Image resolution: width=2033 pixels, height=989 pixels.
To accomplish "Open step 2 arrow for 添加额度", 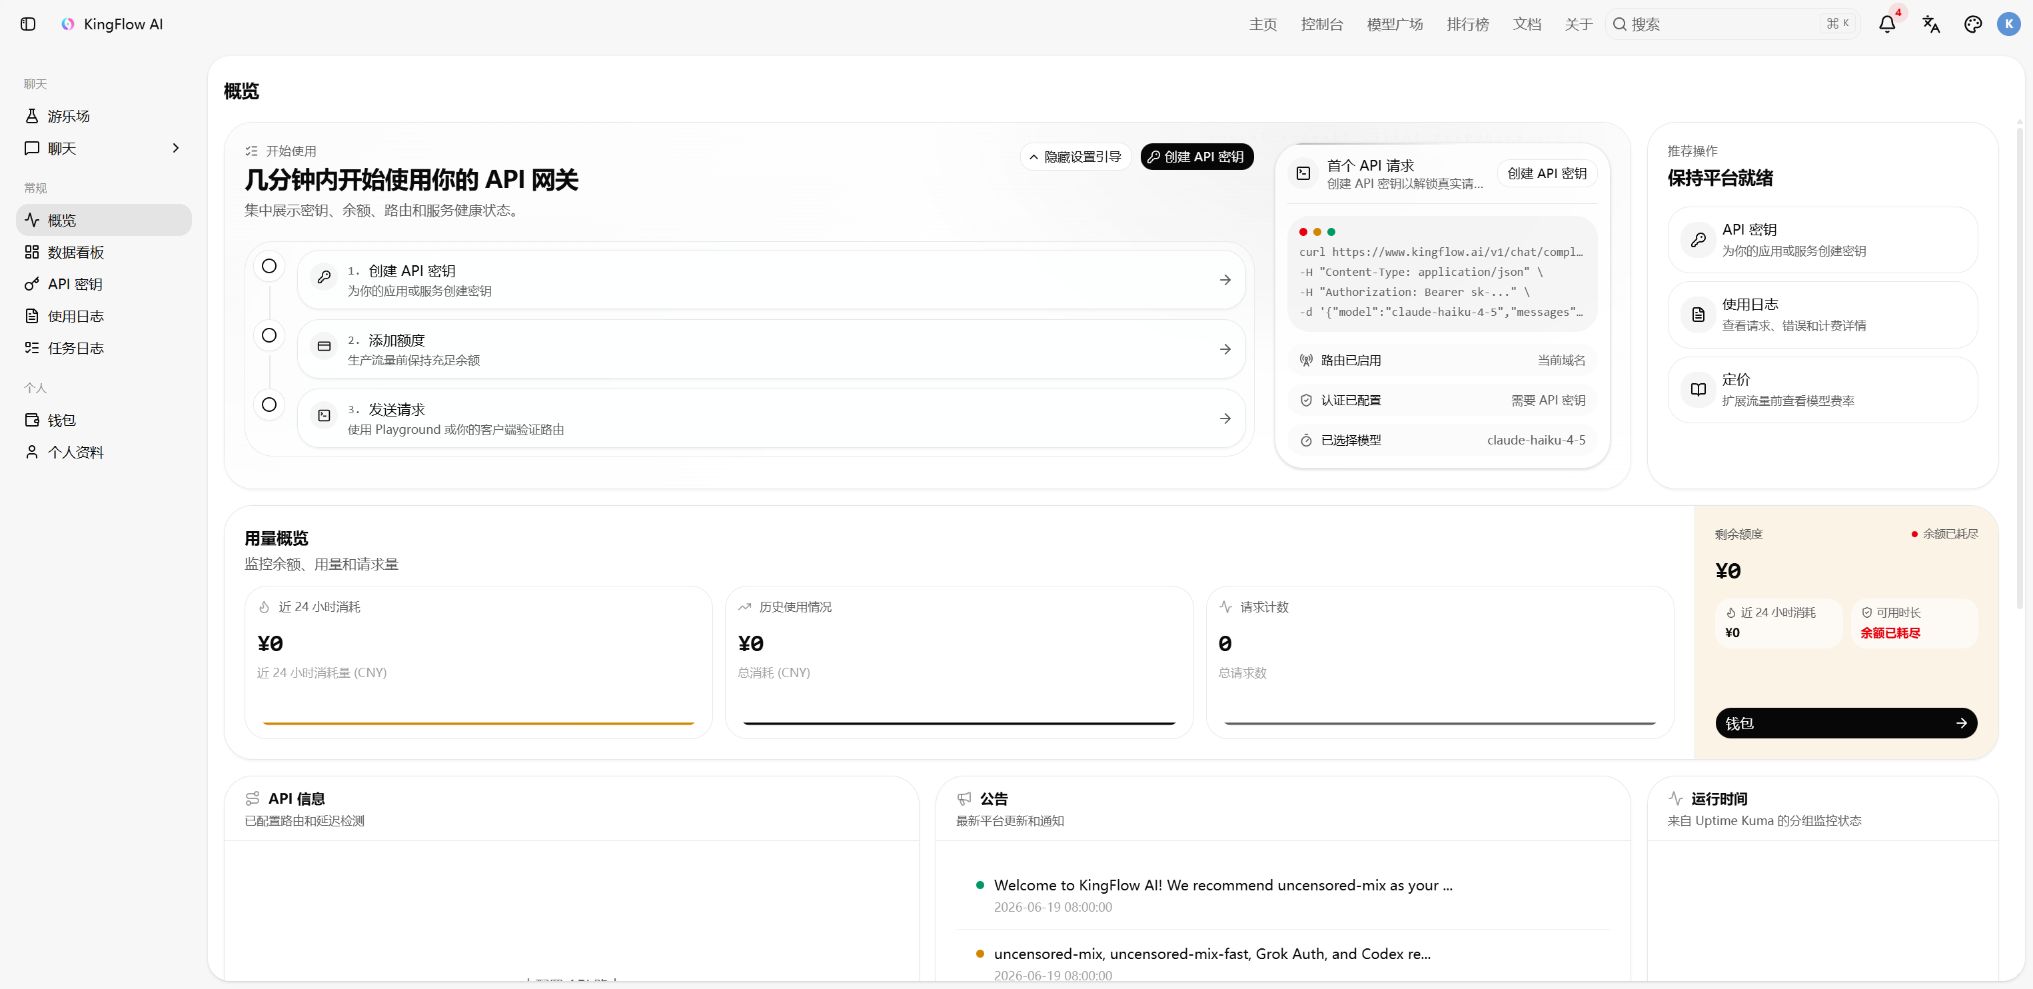I will [x=1225, y=349].
